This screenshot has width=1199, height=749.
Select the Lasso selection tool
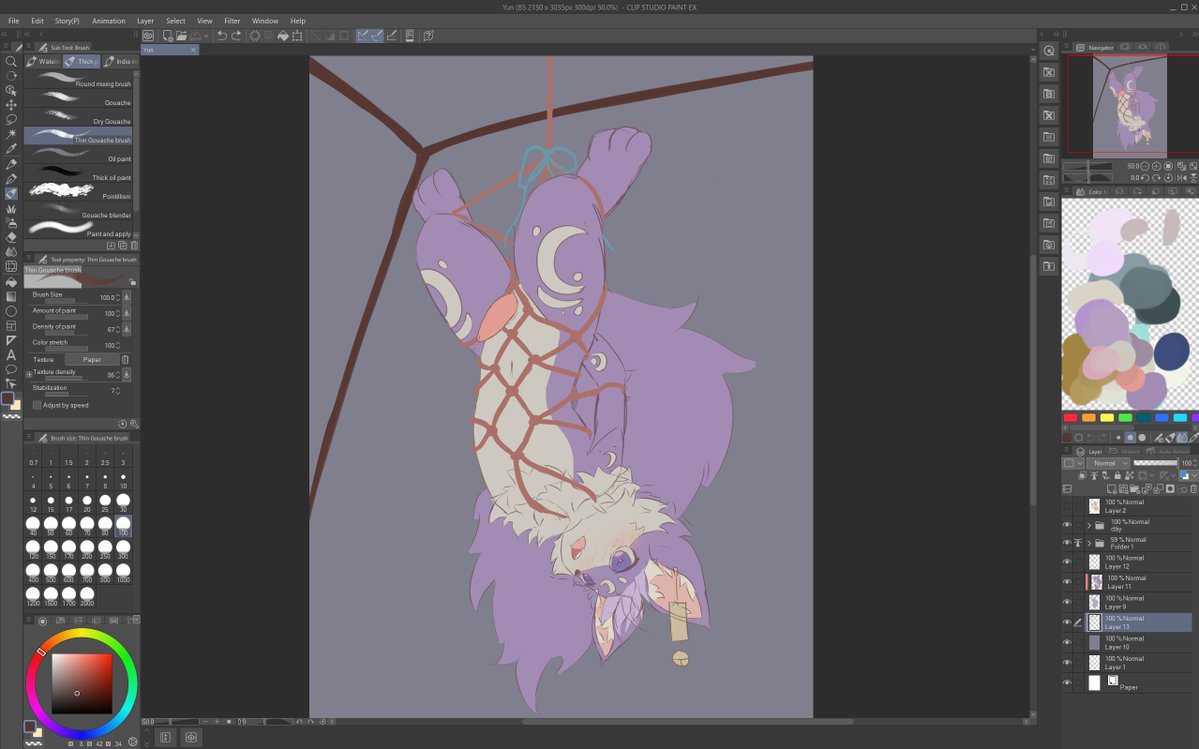point(11,119)
